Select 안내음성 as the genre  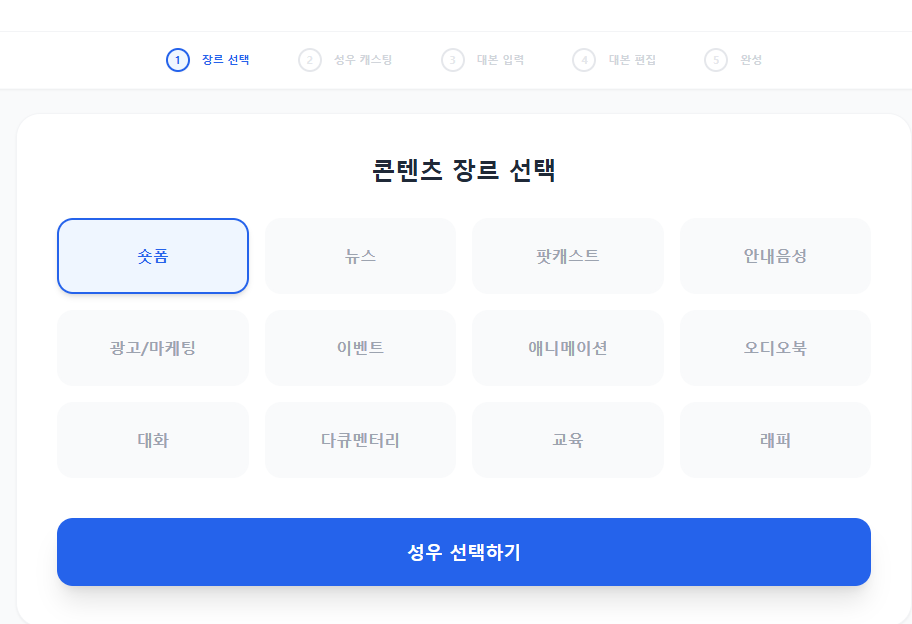pyautogui.click(x=775, y=256)
